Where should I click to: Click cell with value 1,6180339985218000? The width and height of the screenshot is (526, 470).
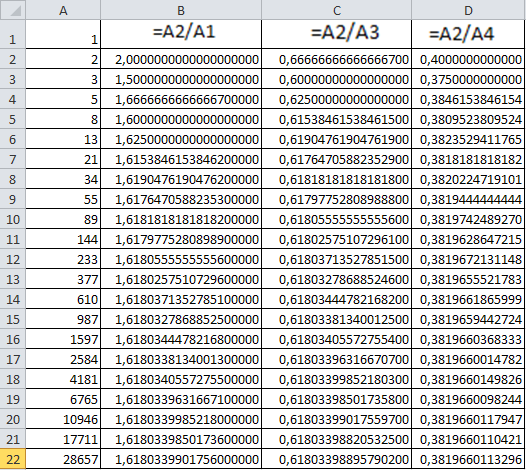[181, 419]
